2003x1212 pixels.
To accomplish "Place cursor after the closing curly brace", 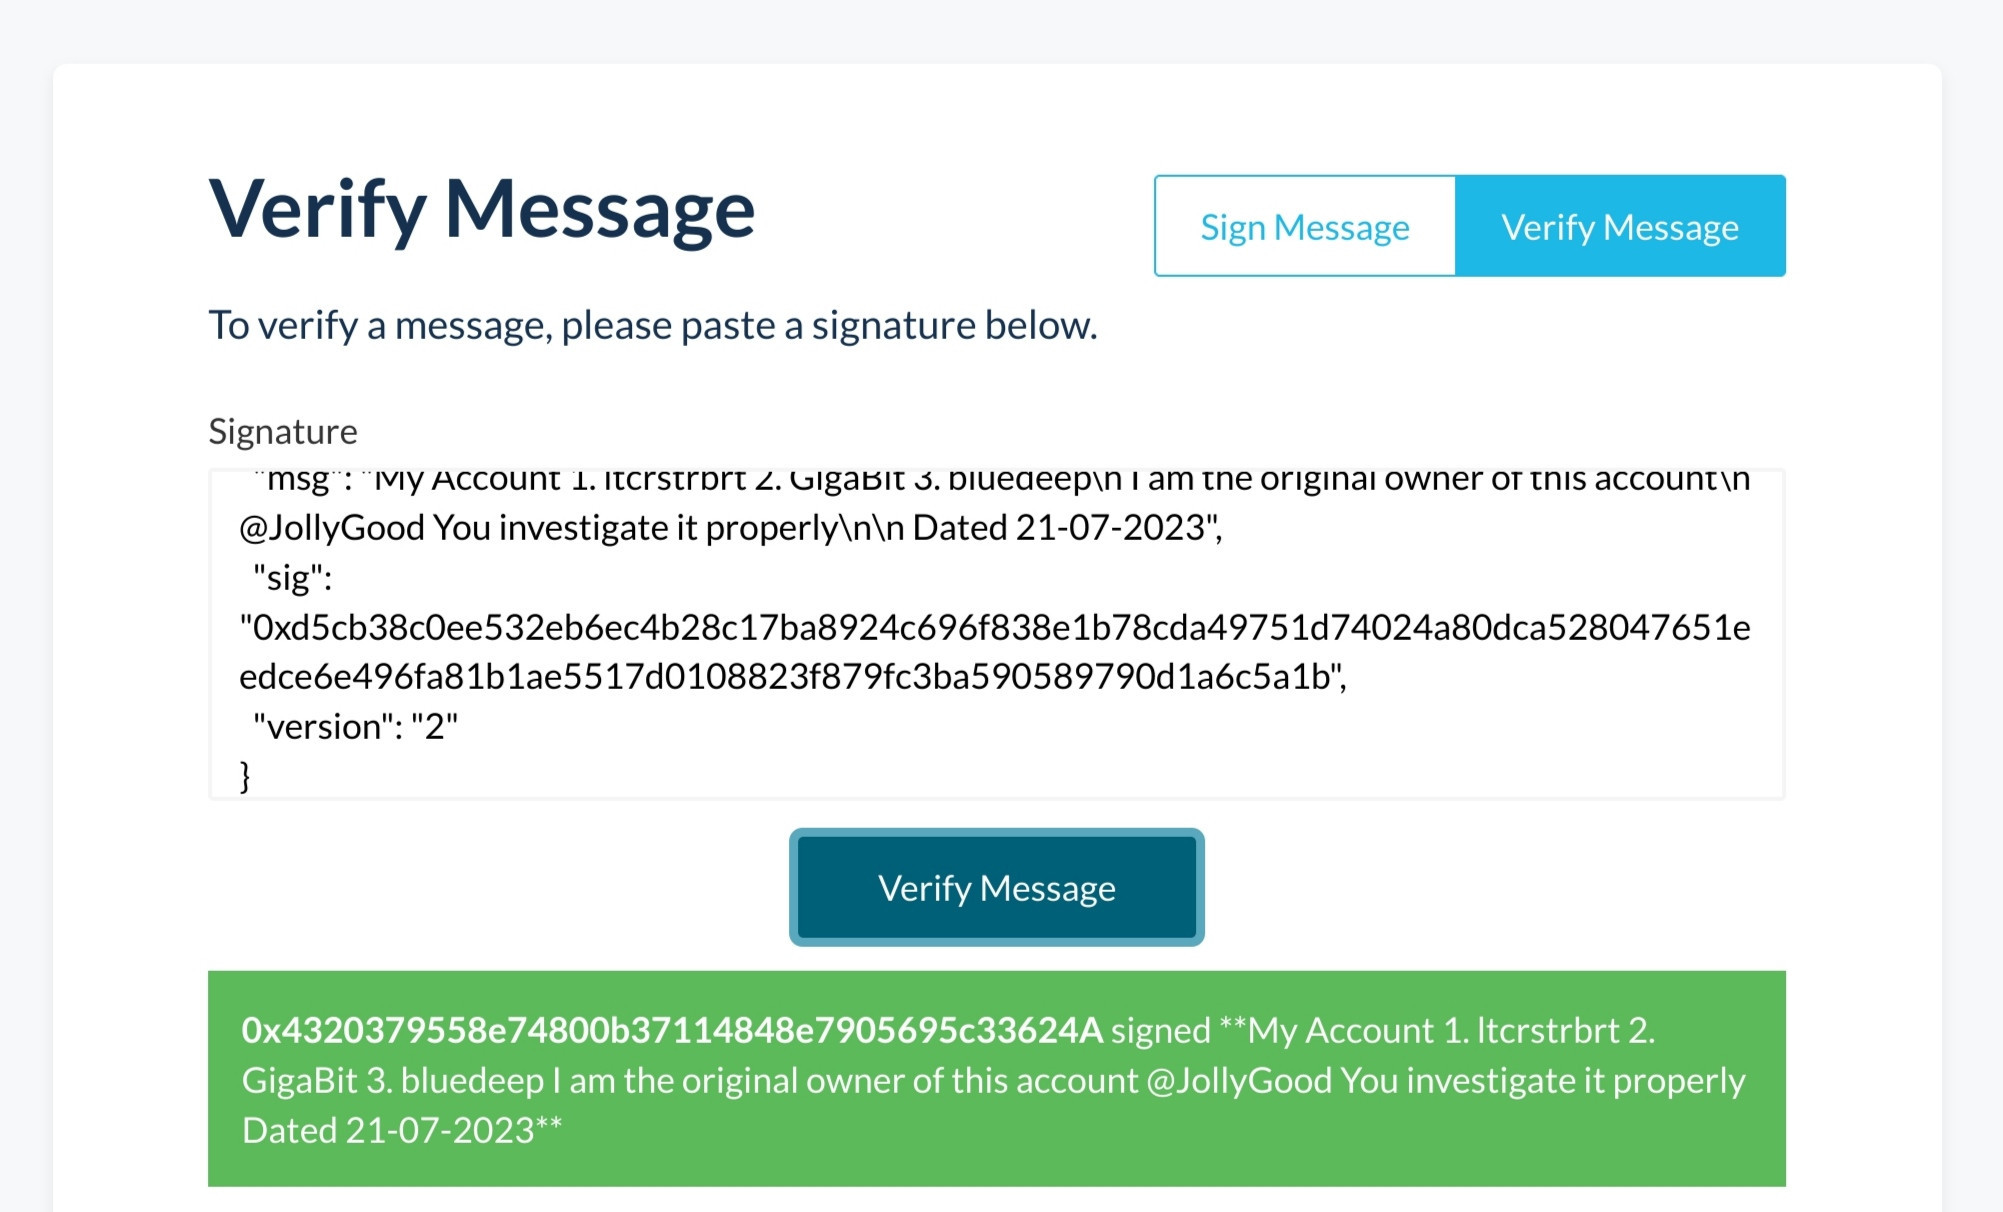I will [252, 776].
